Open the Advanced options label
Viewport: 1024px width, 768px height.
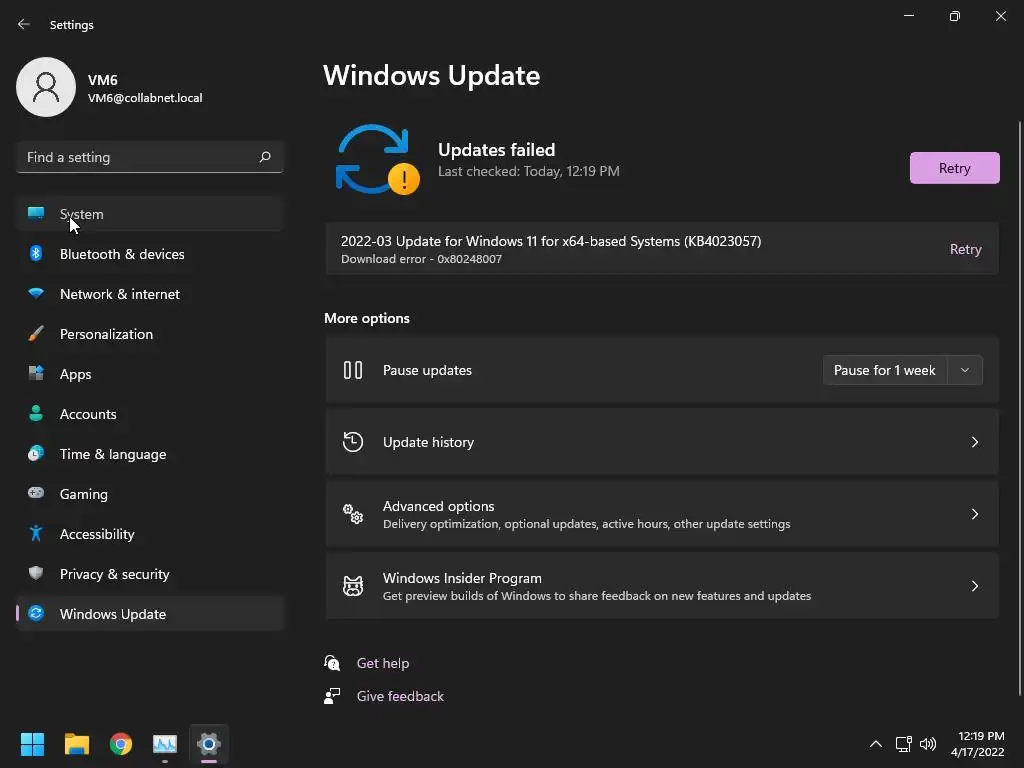438,506
